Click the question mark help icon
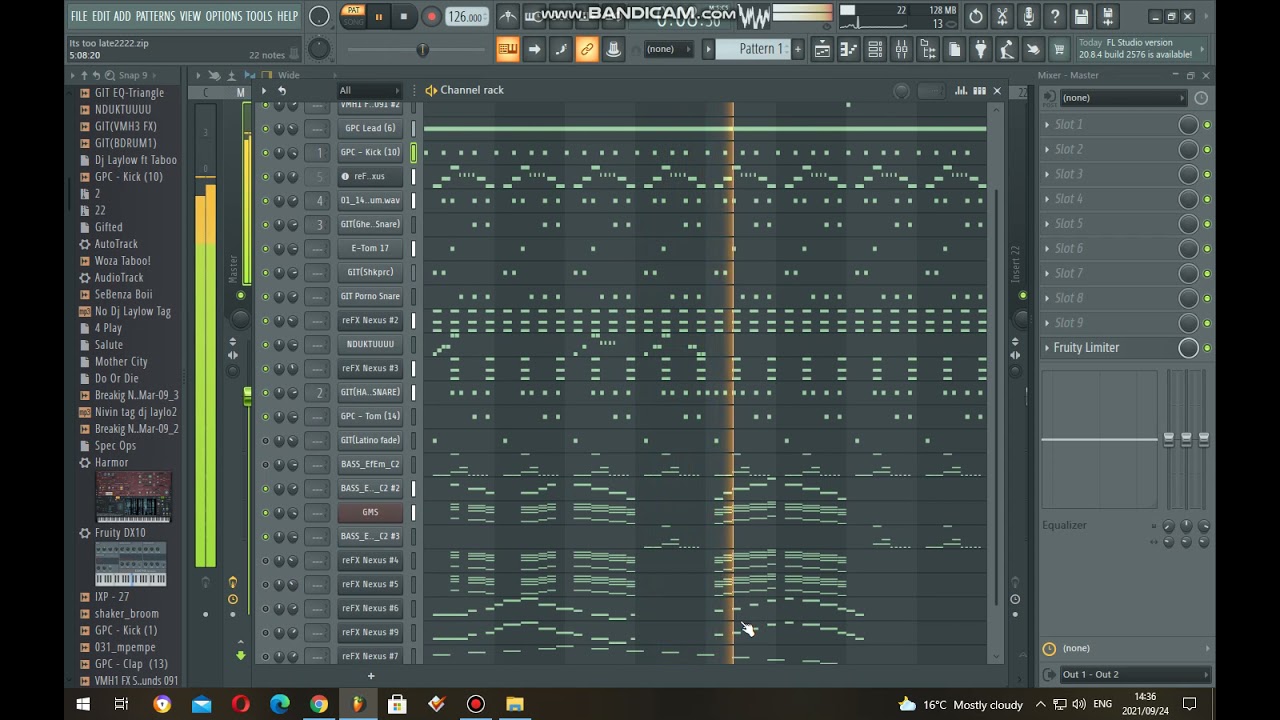Screen dimensions: 1280x720 point(1054,17)
